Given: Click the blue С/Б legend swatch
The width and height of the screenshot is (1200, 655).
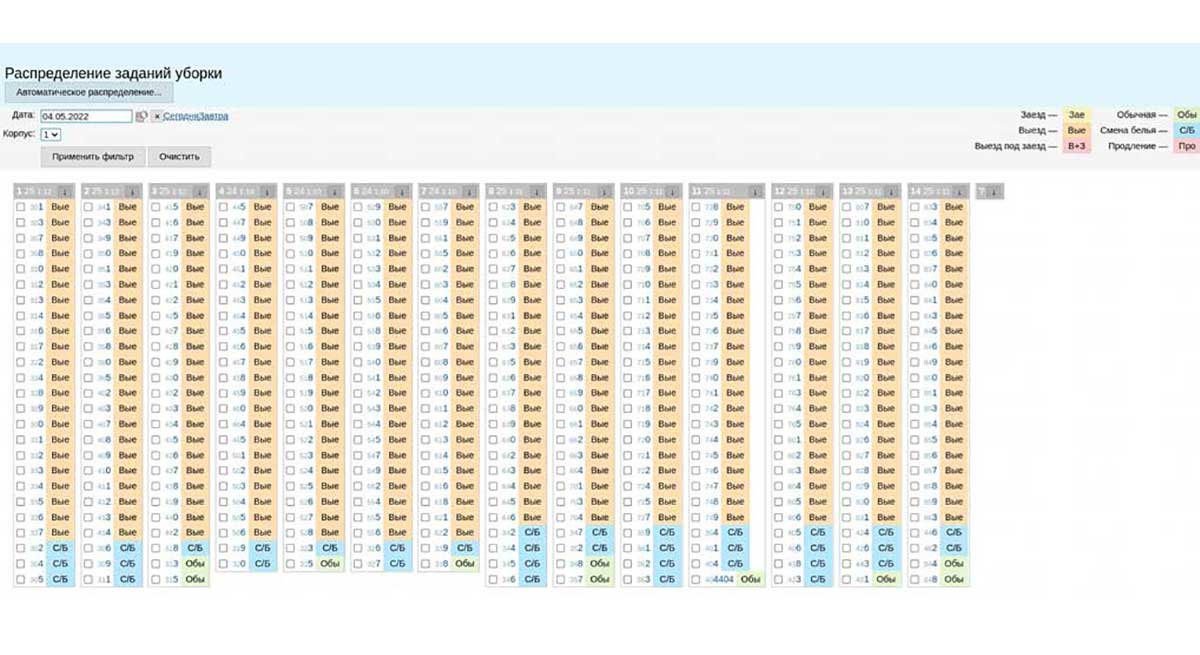Looking at the screenshot, I should pos(1186,130).
